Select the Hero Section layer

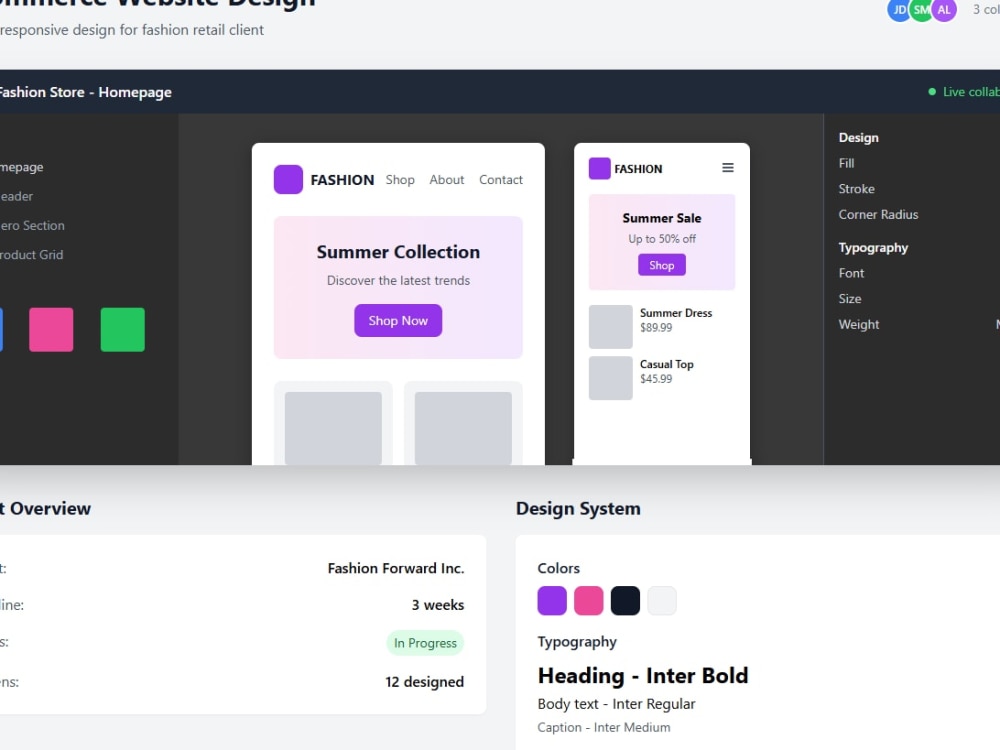pyautogui.click(x=32, y=226)
